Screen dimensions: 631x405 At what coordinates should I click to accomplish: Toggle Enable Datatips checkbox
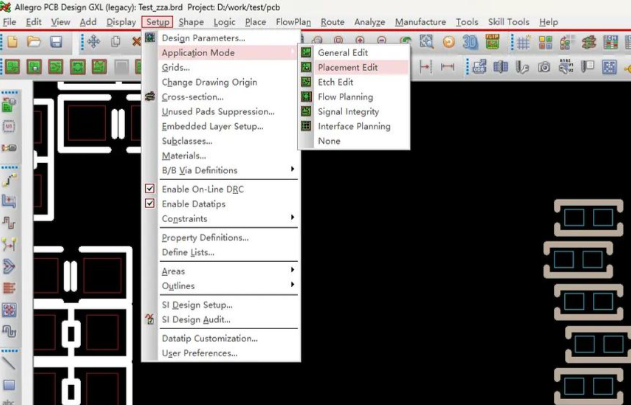coord(150,204)
